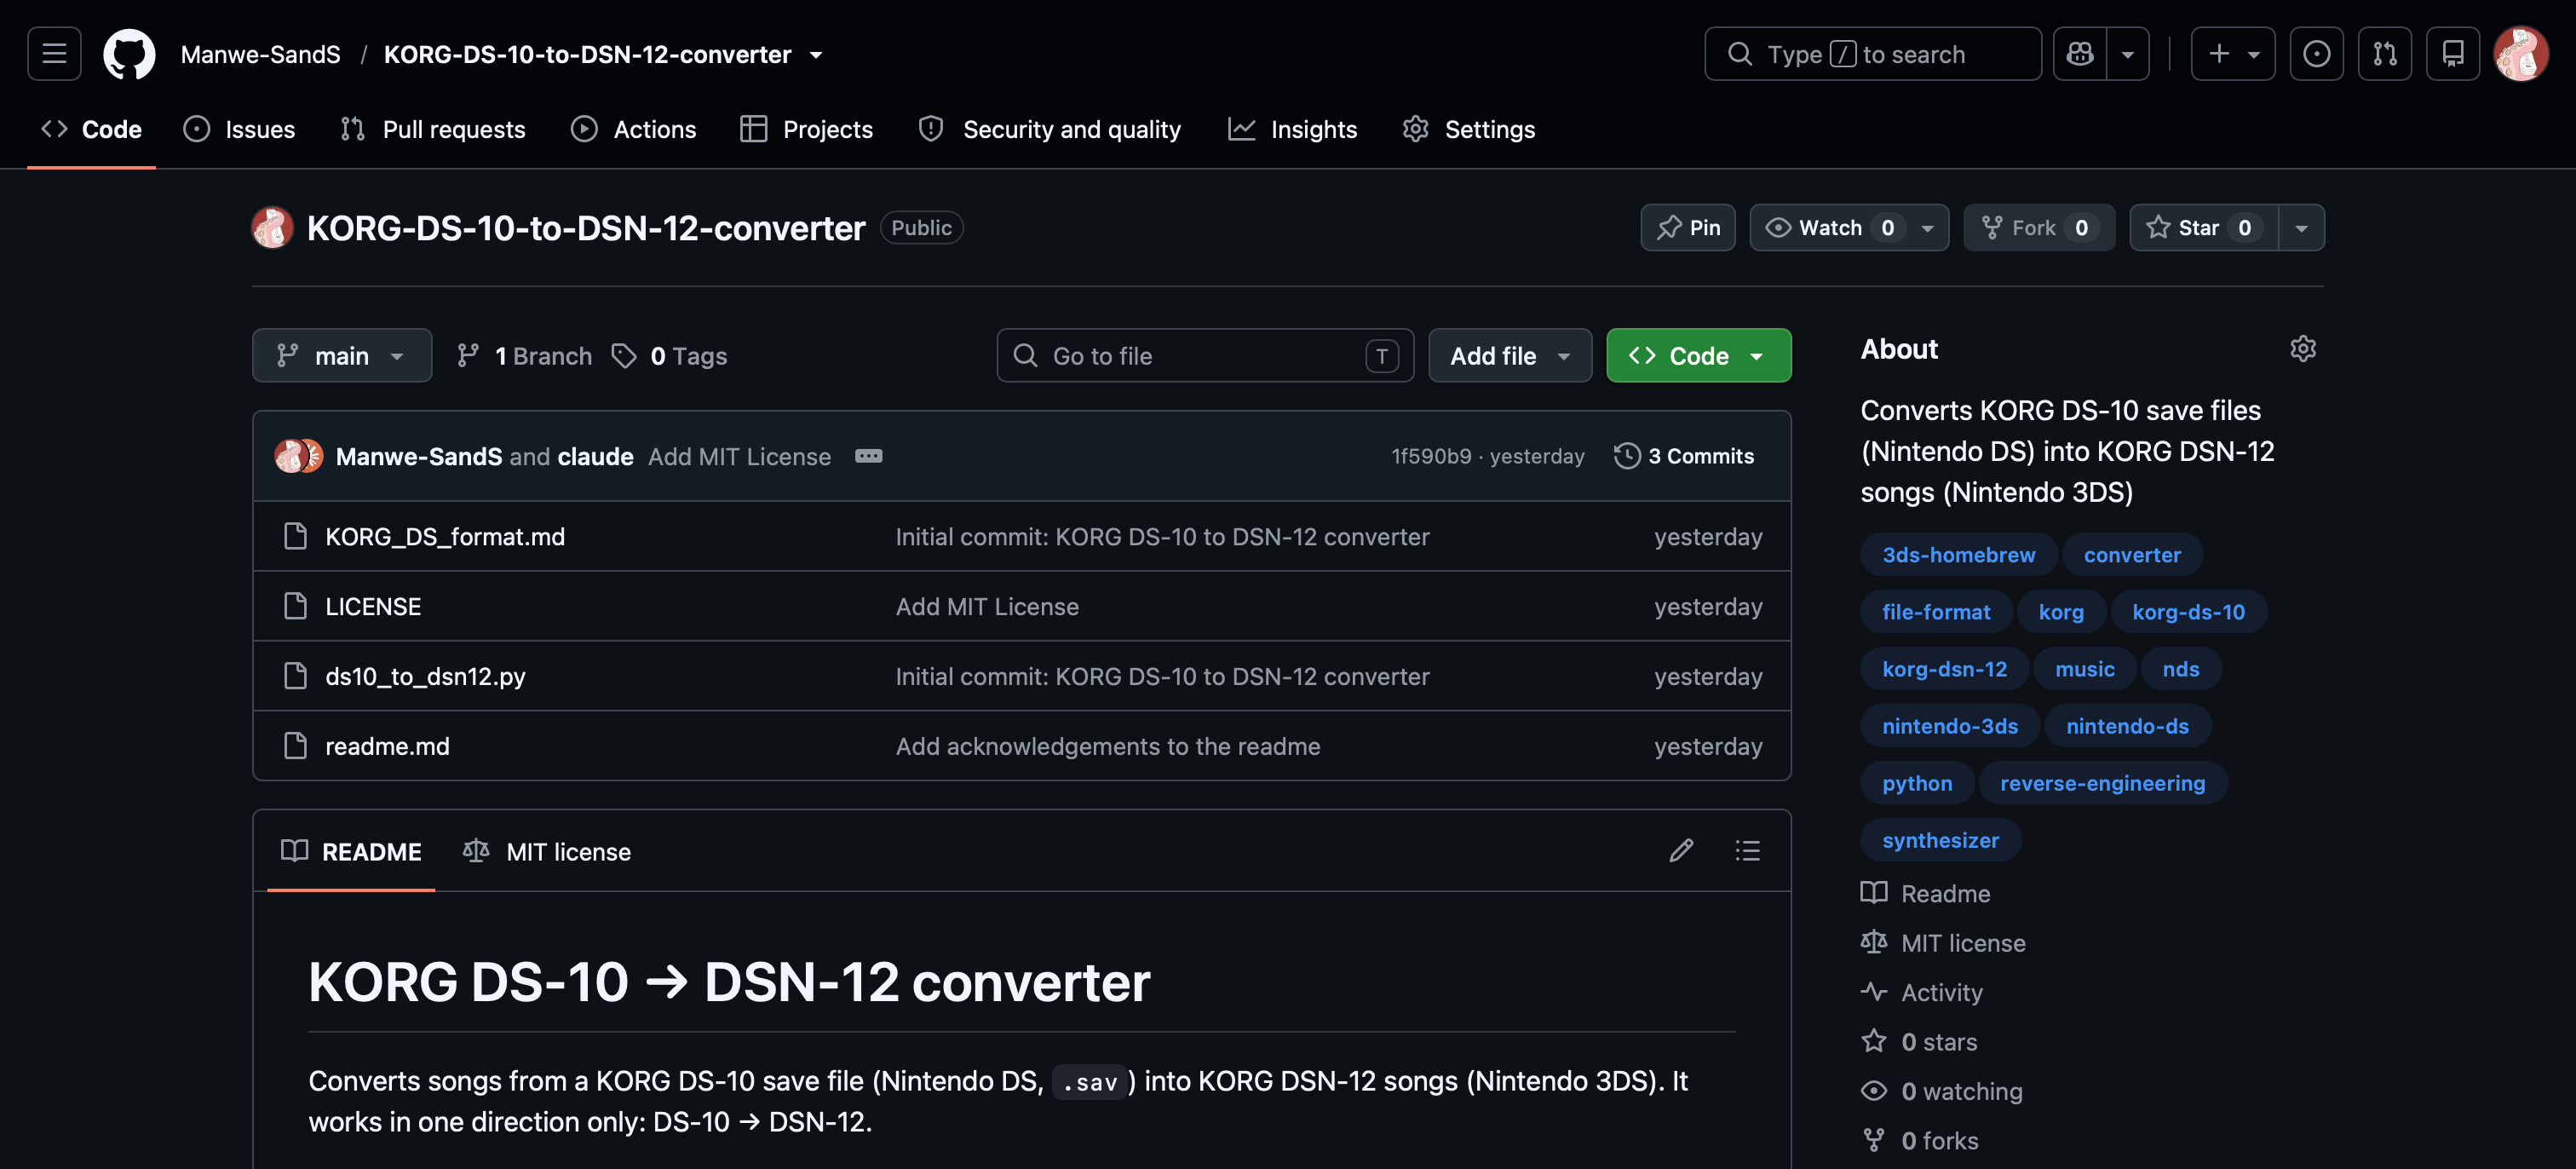2576x1169 pixels.
Task: Open the Add file dropdown
Action: [1509, 356]
